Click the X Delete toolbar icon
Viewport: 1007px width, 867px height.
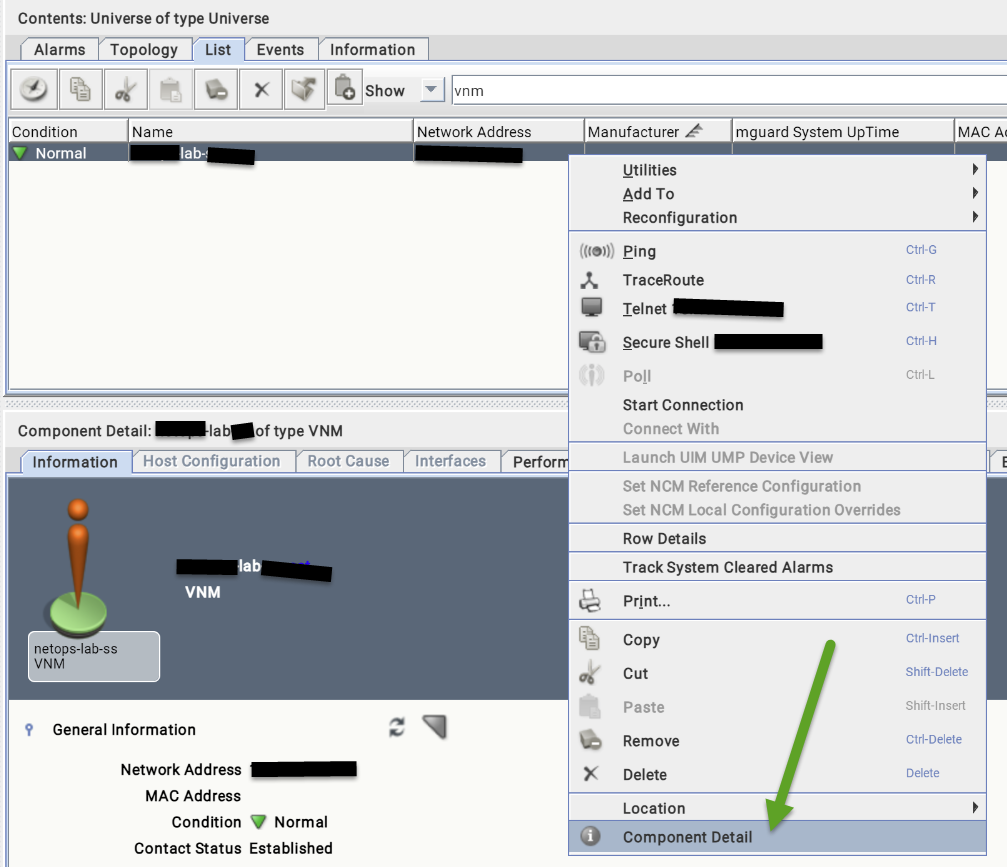click(261, 90)
